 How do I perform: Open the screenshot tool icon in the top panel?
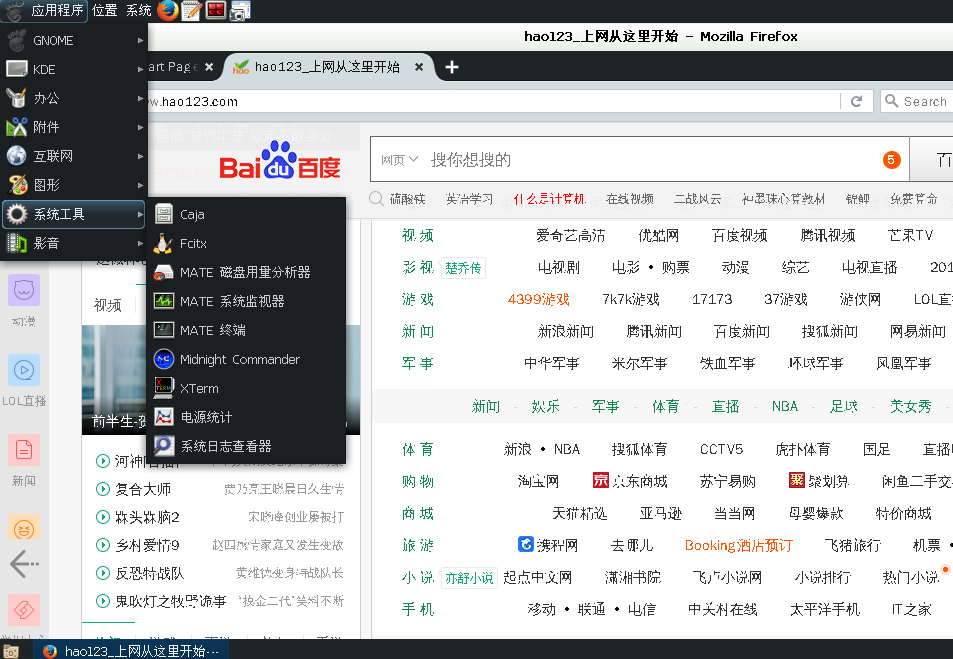coord(240,11)
